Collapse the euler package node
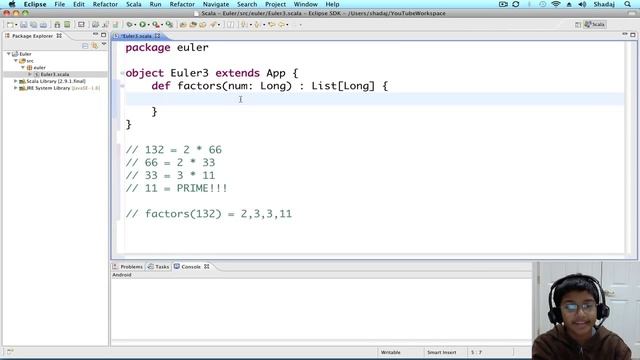The height and width of the screenshot is (360, 640). point(23,67)
